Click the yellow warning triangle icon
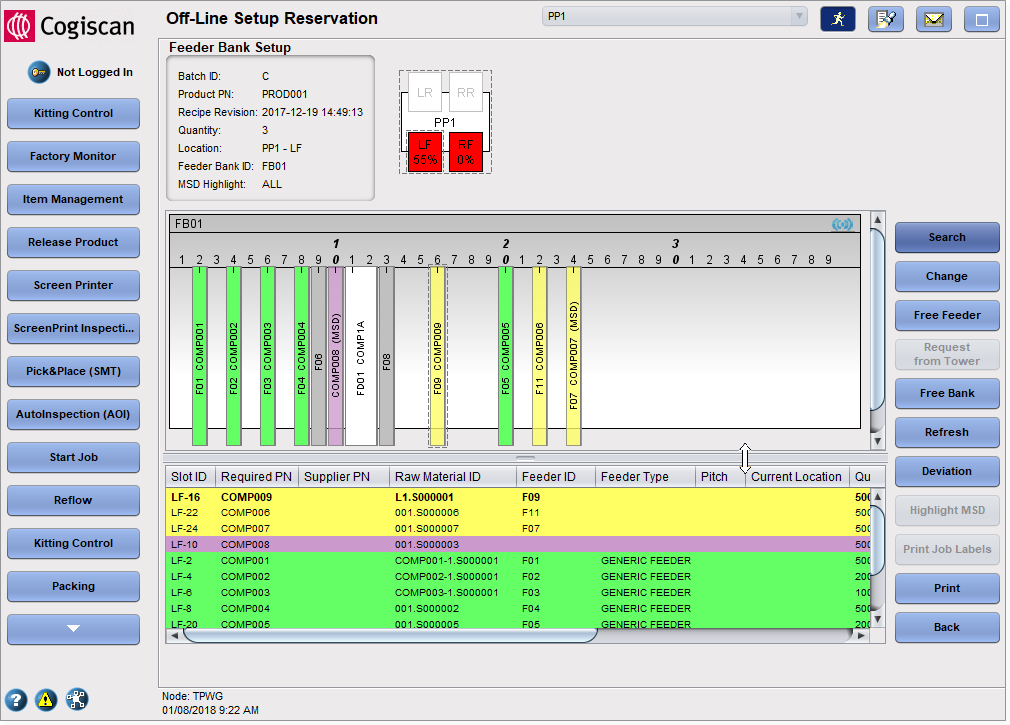Image resolution: width=1010 pixels, height=725 pixels. (46, 699)
